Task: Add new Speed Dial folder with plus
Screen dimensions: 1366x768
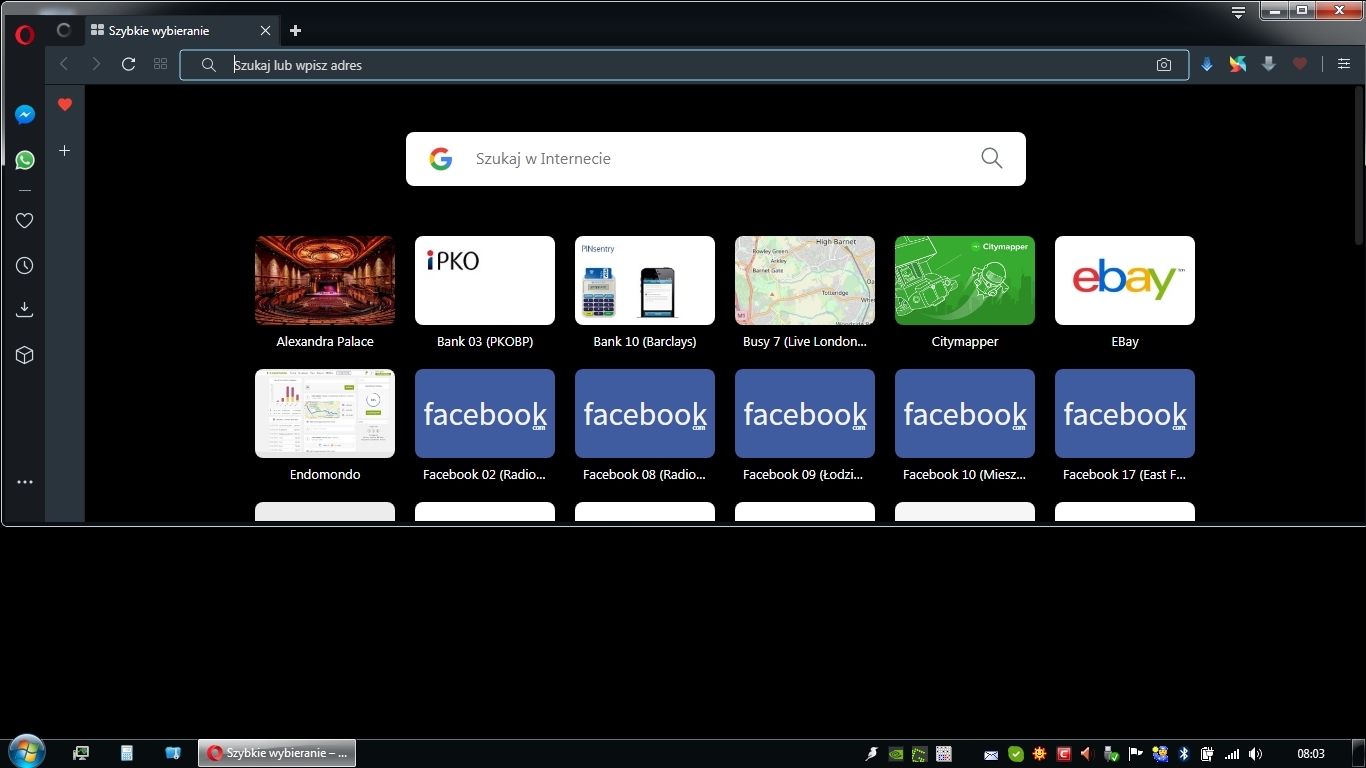Action: click(65, 150)
